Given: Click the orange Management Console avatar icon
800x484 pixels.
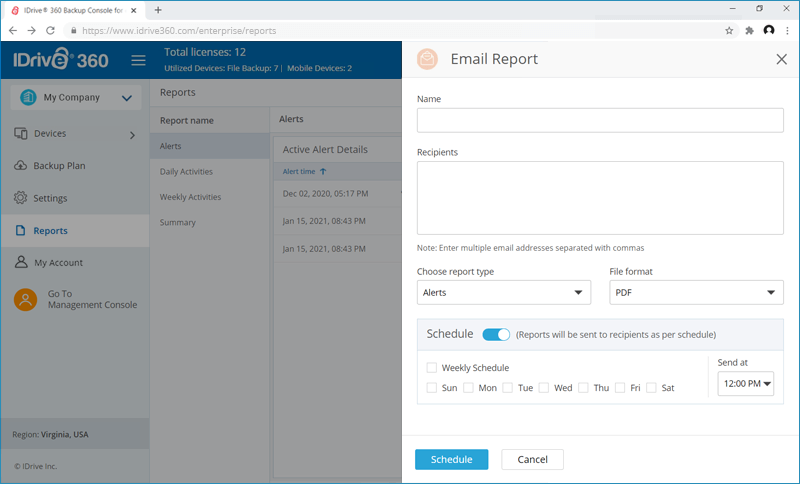Looking at the screenshot, I should 26,299.
